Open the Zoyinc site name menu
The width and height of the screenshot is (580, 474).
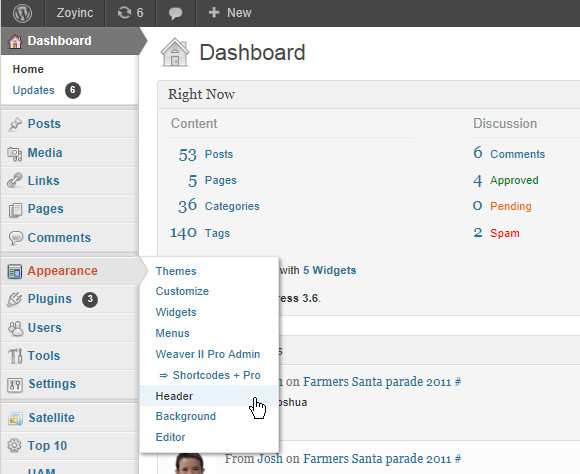(x=75, y=13)
